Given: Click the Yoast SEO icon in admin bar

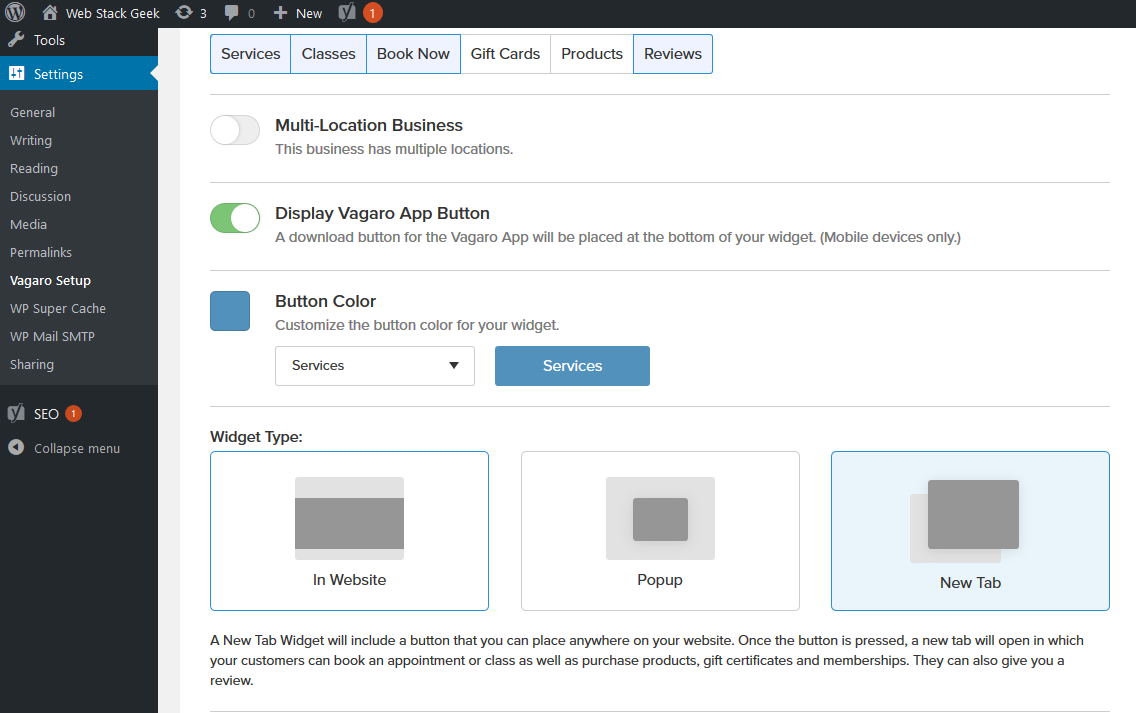Looking at the screenshot, I should tap(347, 13).
